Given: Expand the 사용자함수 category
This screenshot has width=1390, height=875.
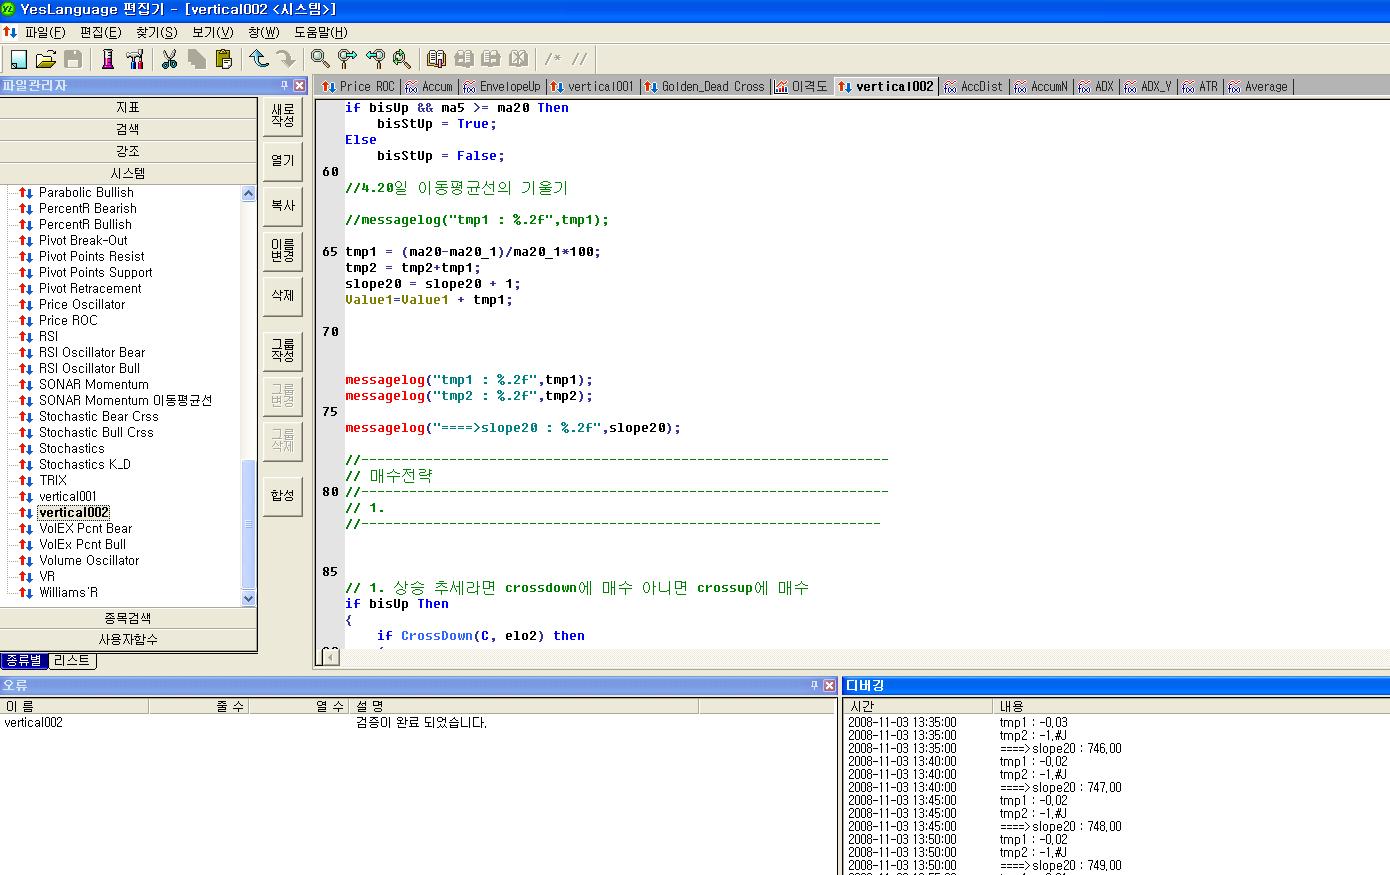Looking at the screenshot, I should tap(128, 639).
